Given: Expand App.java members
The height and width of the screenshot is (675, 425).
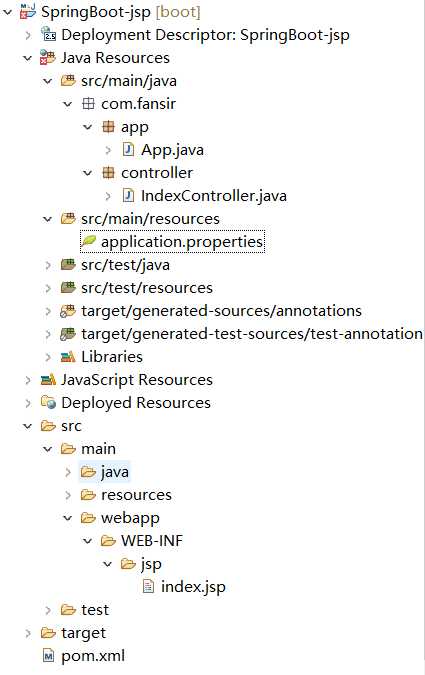Looking at the screenshot, I should pos(108,150).
